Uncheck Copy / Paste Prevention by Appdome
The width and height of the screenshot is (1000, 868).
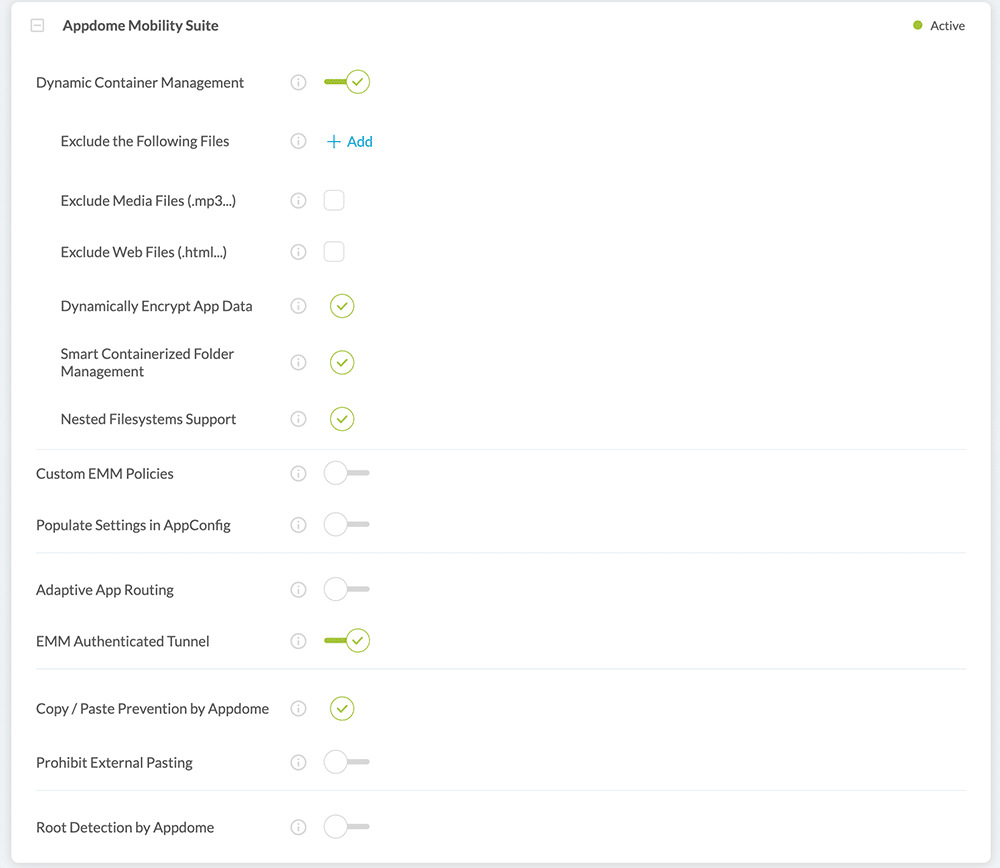click(342, 708)
